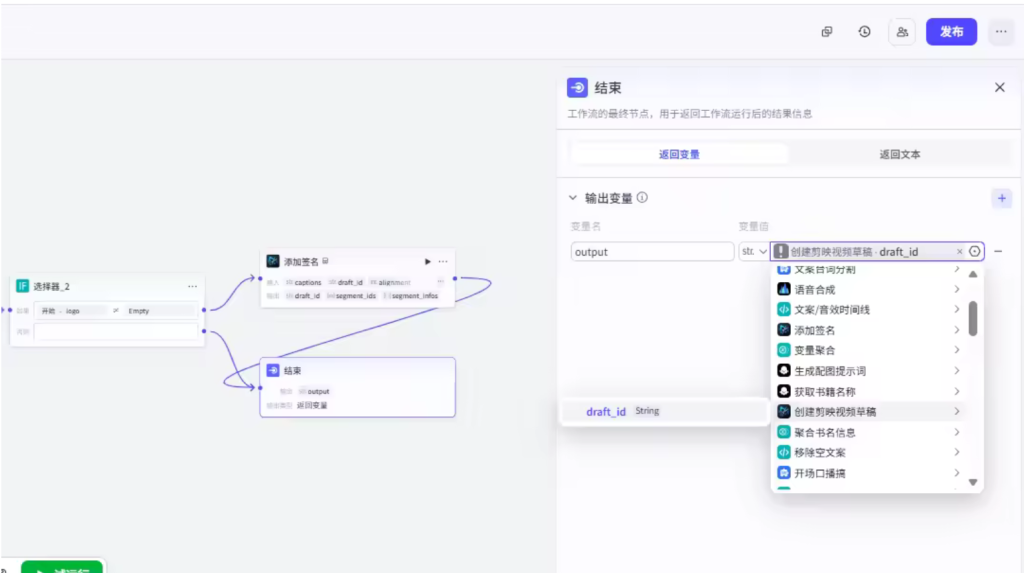Click the duplicate workflow icon in header
The width and height of the screenshot is (1024, 573).
pos(827,32)
